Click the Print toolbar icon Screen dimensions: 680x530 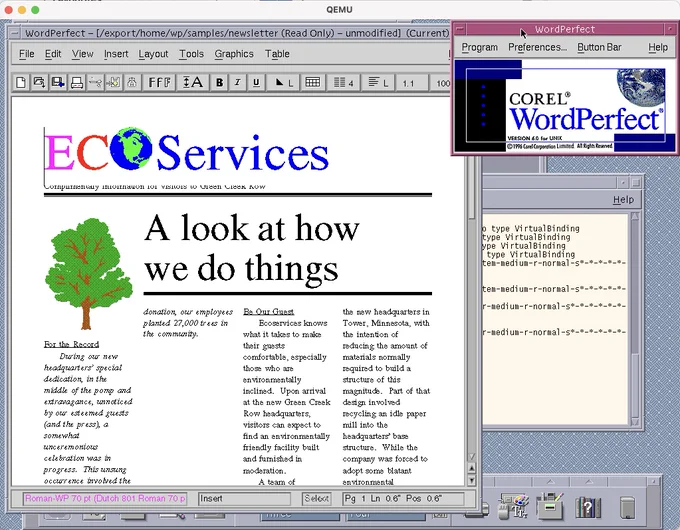click(77, 82)
